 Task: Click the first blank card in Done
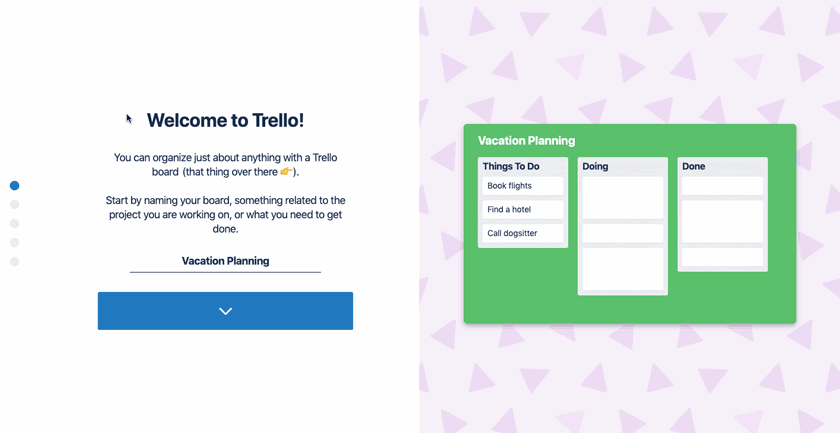722,186
